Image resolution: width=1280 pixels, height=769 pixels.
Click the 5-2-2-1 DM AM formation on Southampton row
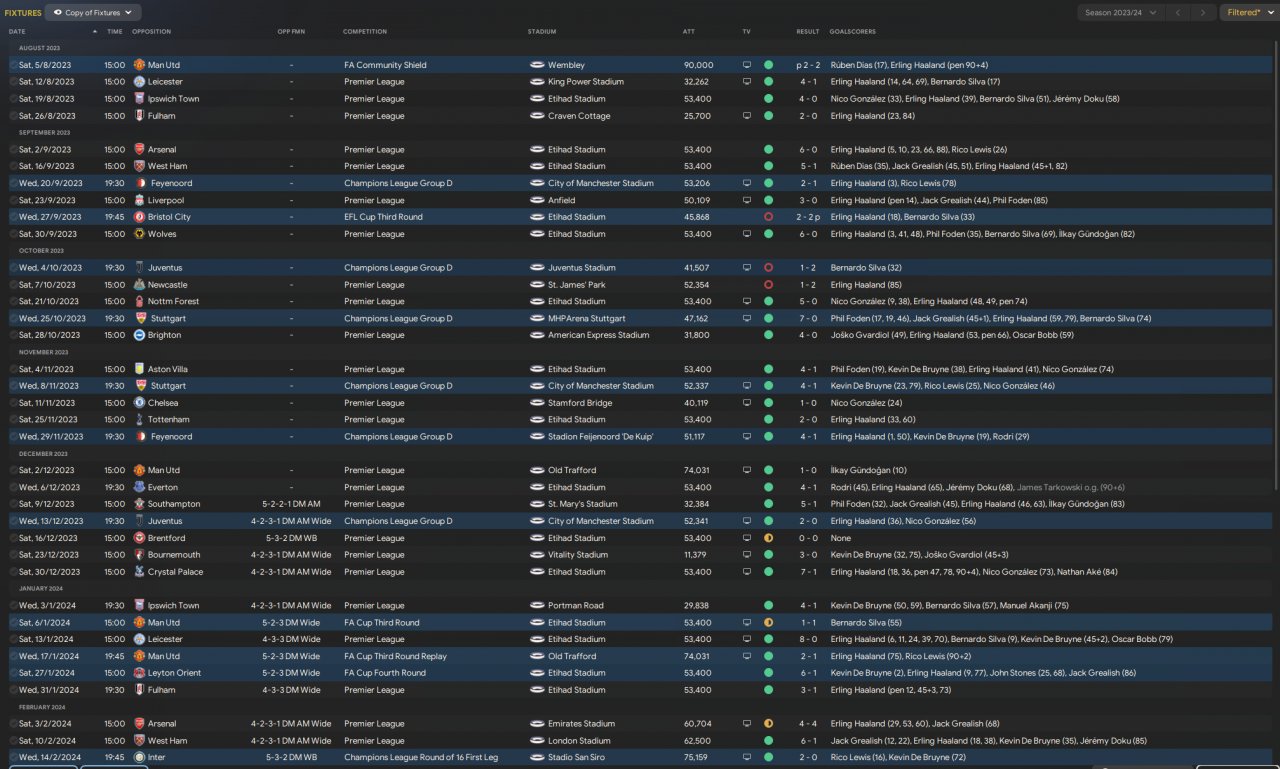pos(291,504)
